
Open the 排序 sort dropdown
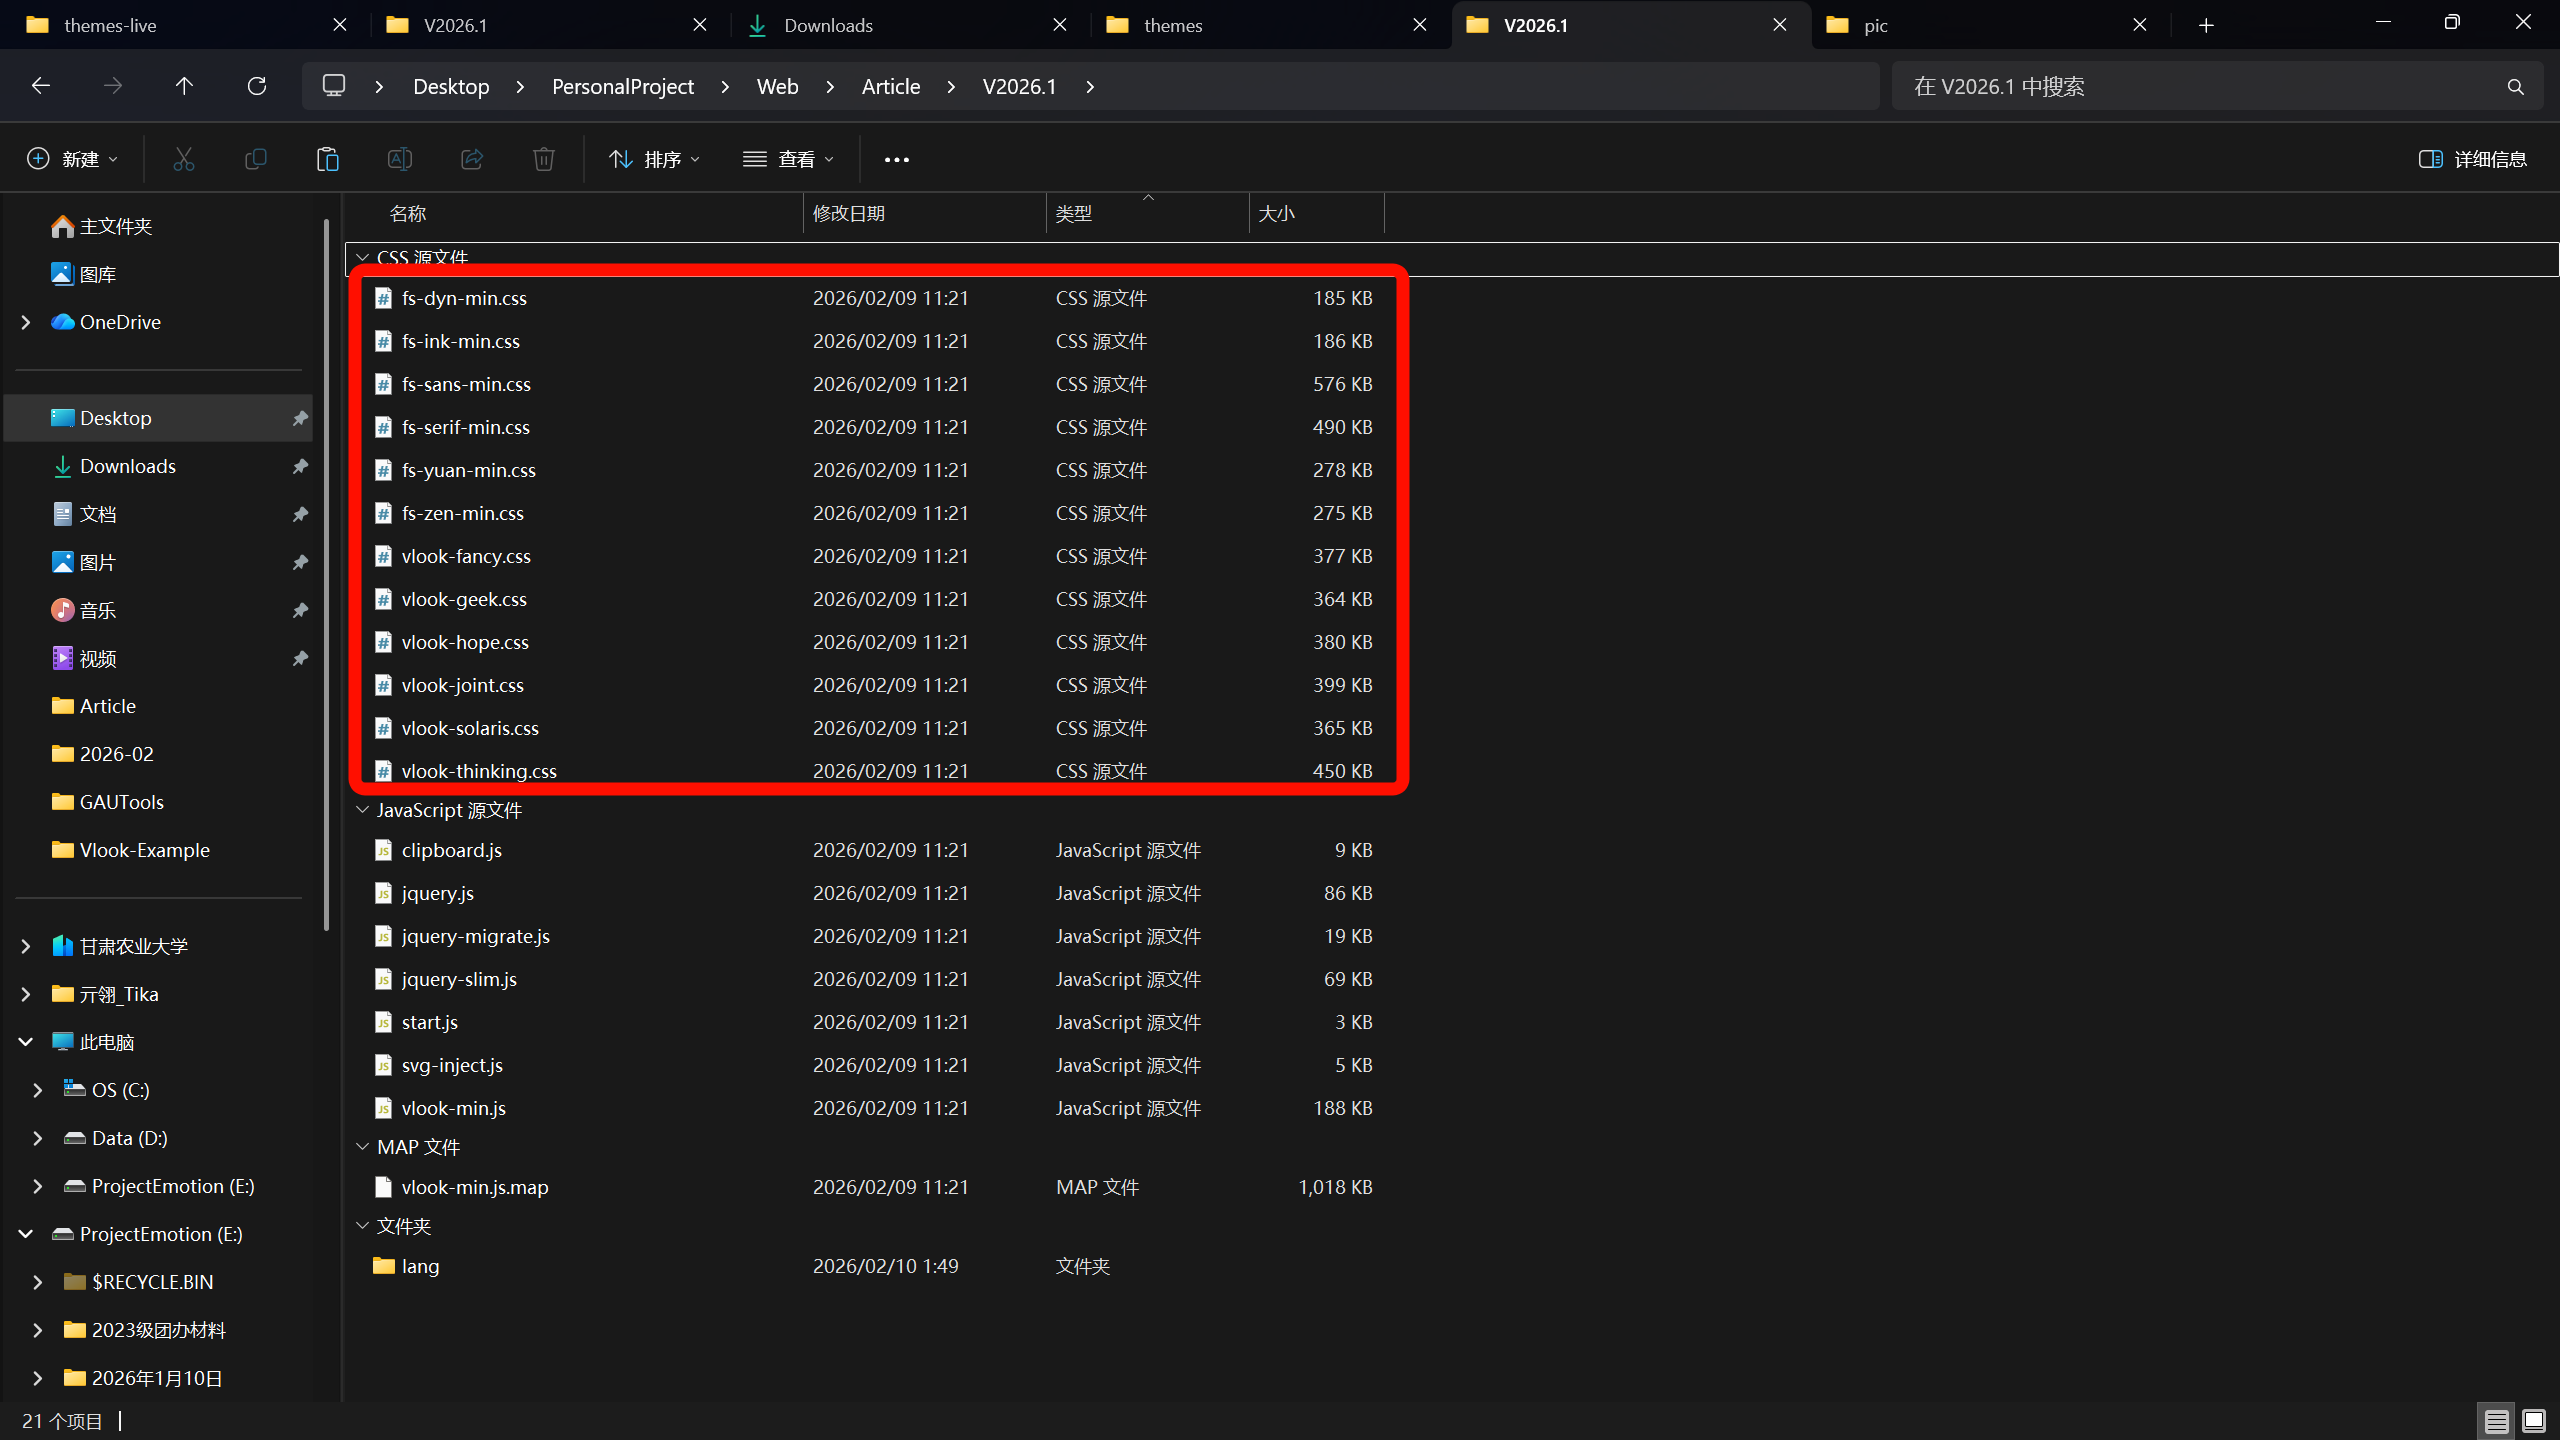coord(655,159)
